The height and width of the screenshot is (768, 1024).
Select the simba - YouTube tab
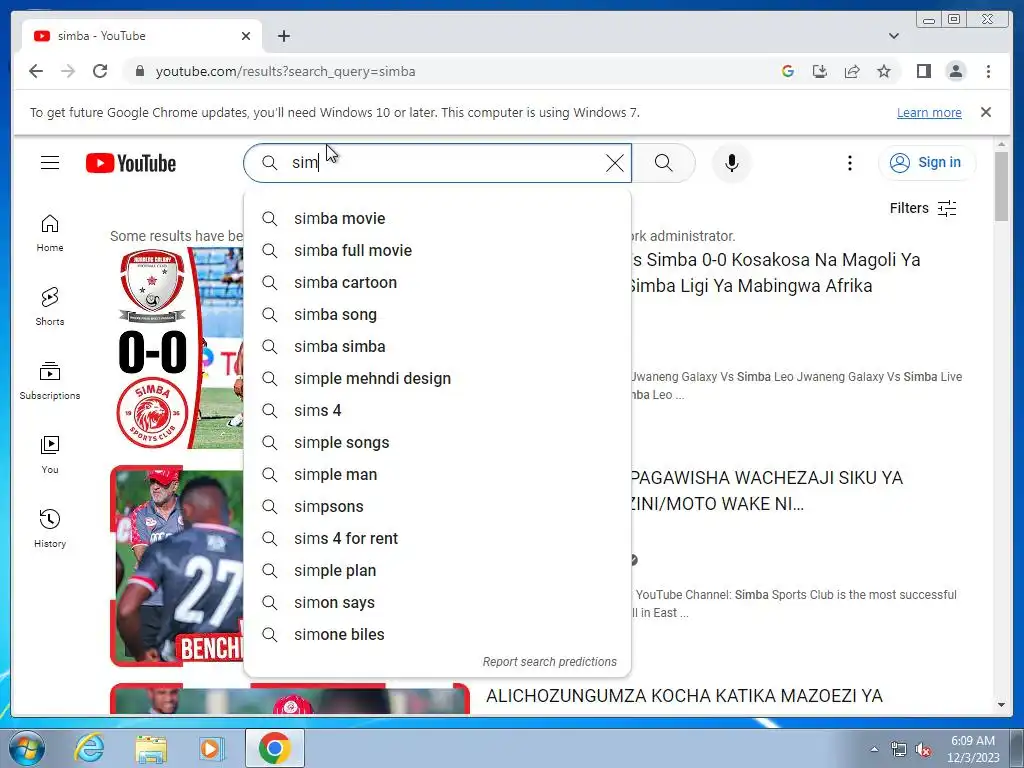click(x=142, y=36)
